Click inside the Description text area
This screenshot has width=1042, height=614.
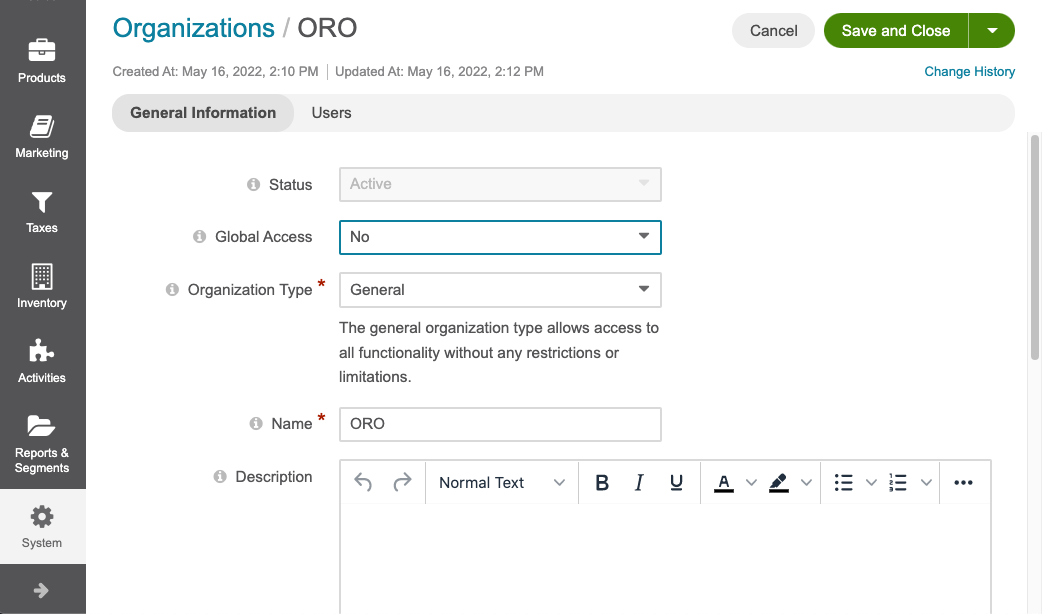coord(665,558)
